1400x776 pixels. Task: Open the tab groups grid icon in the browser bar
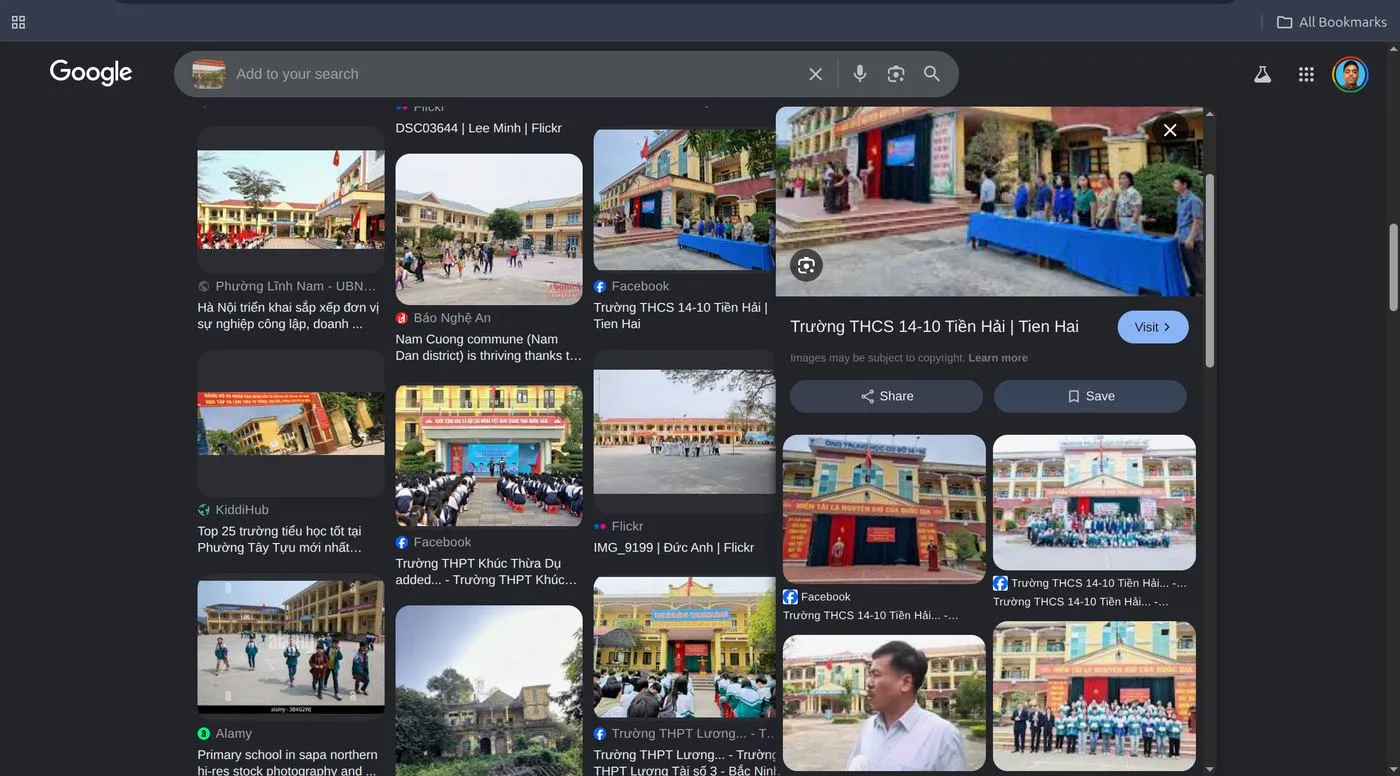coord(18,22)
